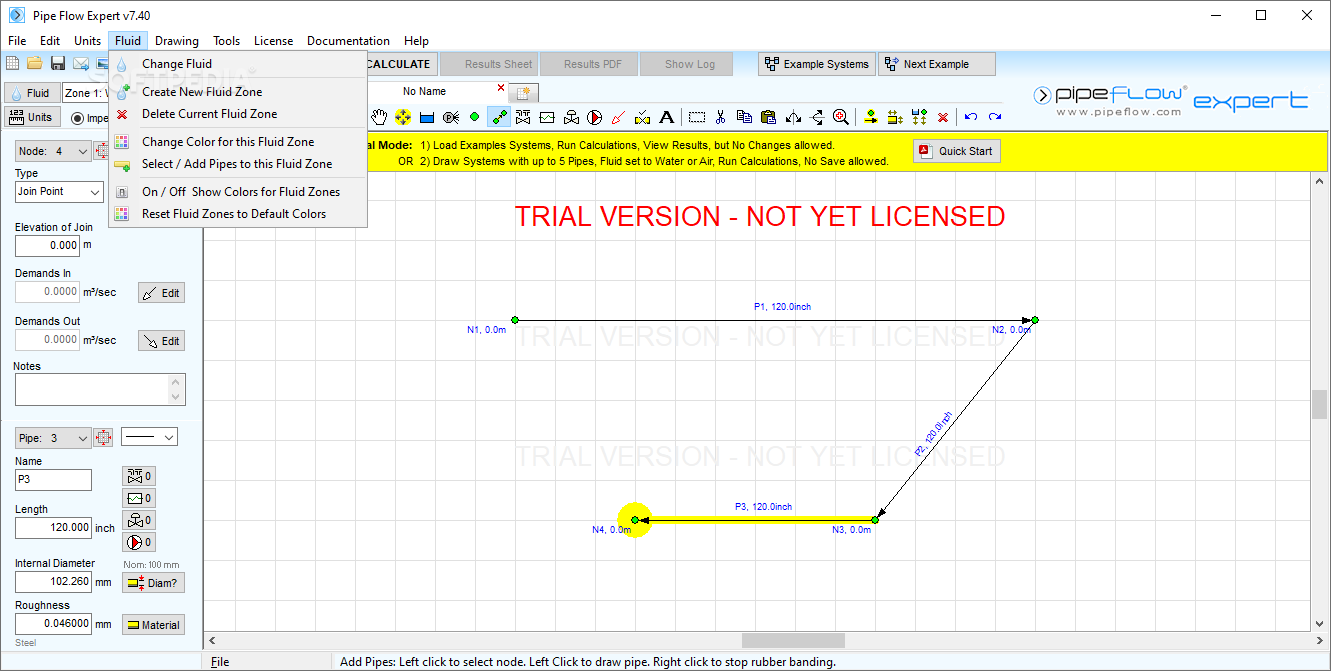The height and width of the screenshot is (671, 1331).
Task: Open the Pipe number dropdown
Action: 52,438
